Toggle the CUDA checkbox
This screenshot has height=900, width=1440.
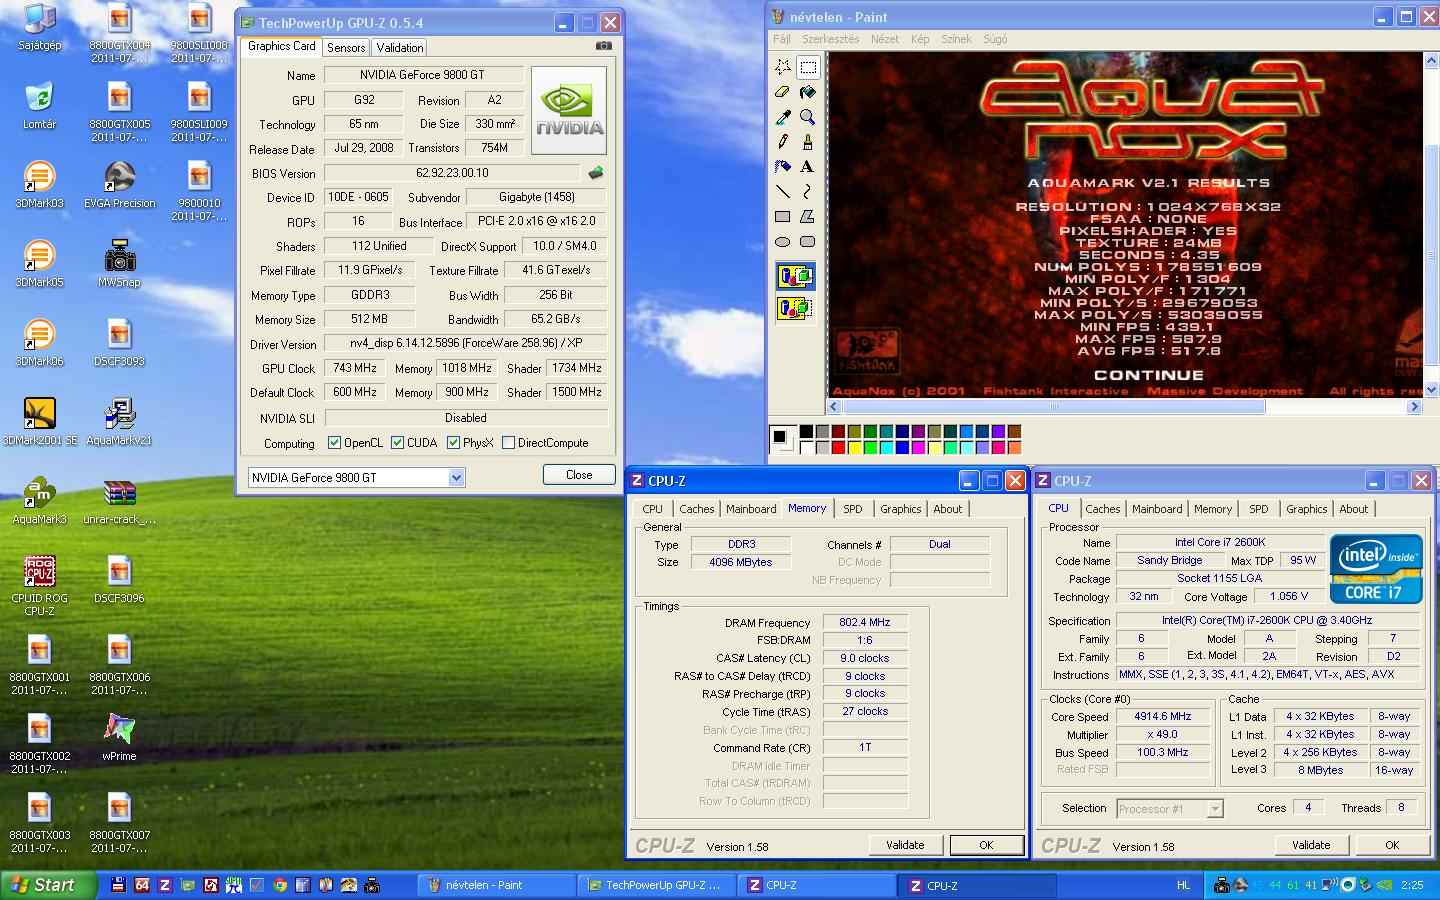point(398,443)
